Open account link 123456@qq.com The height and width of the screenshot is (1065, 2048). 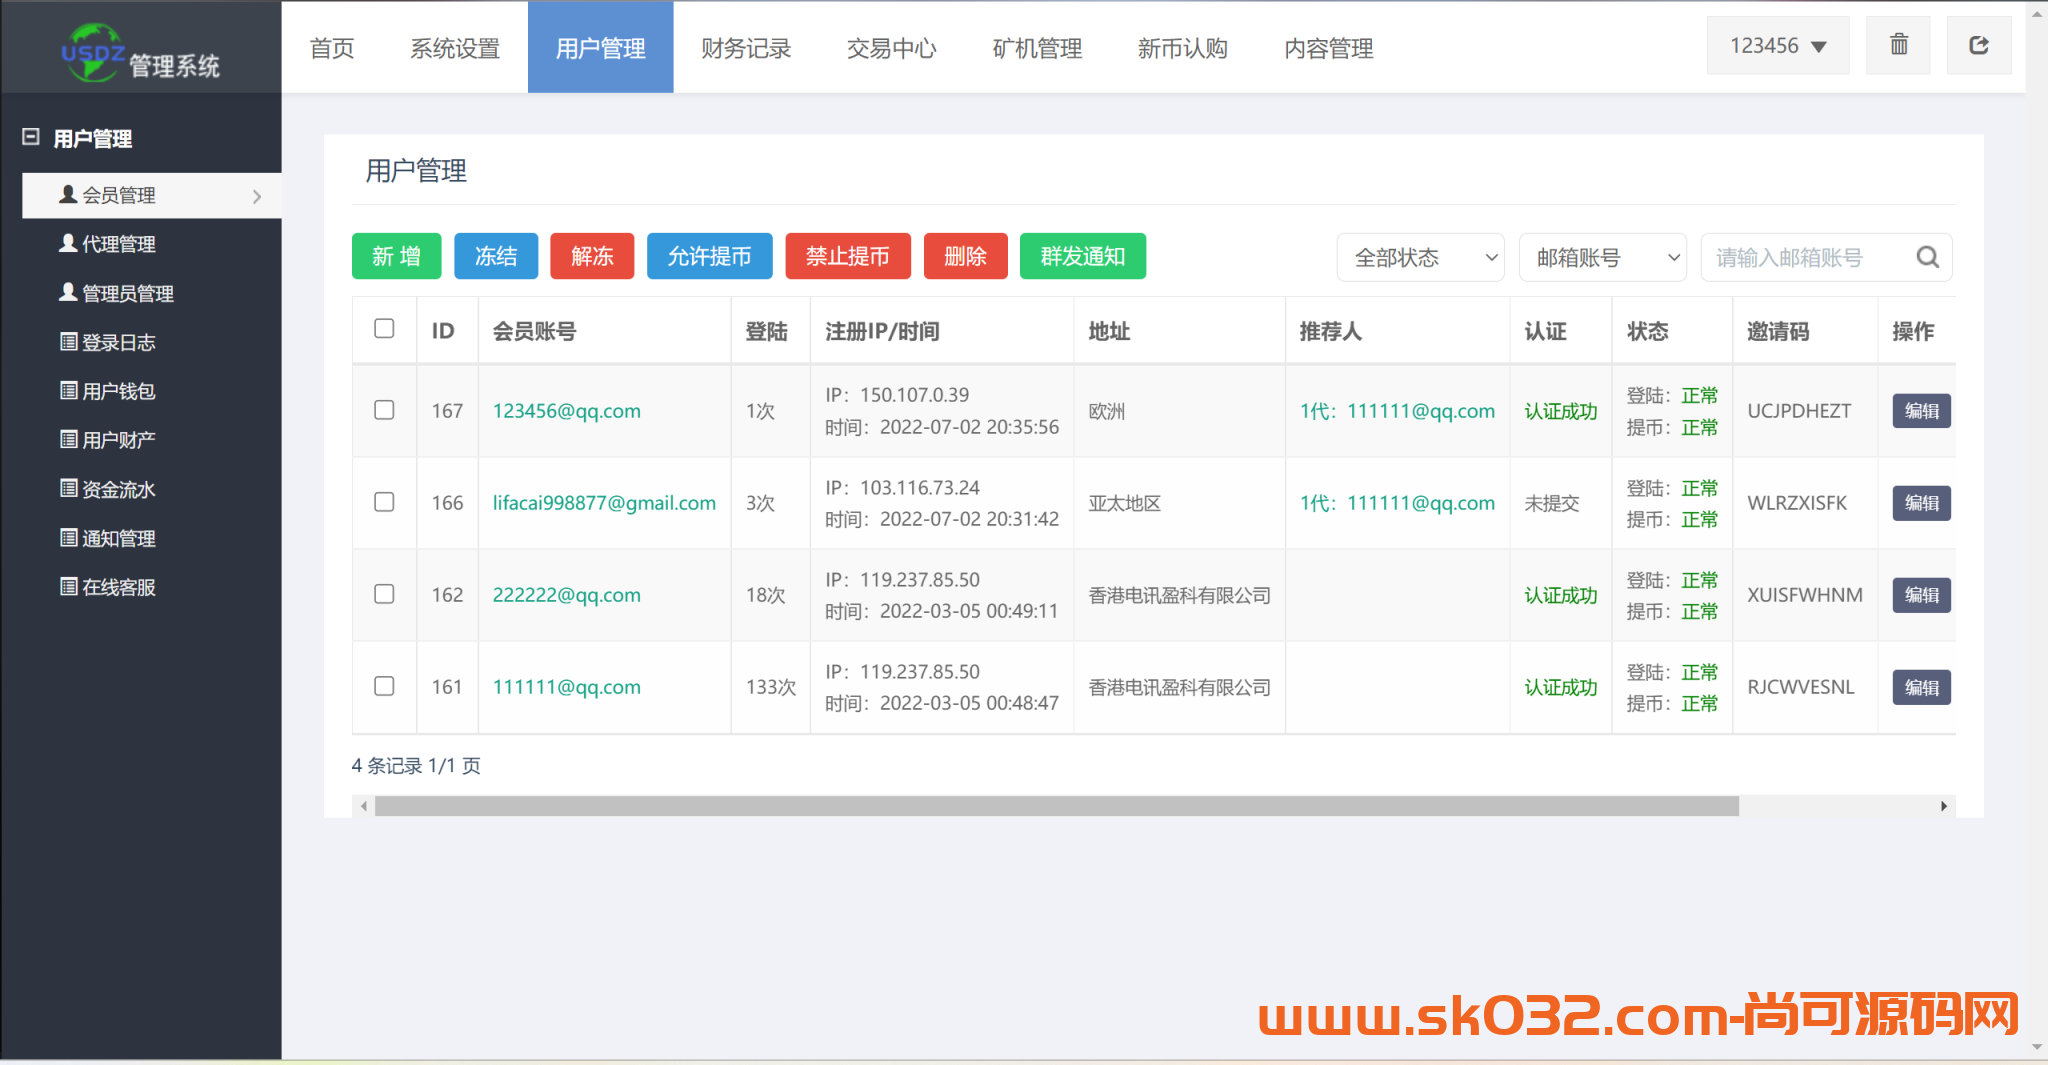pos(566,411)
